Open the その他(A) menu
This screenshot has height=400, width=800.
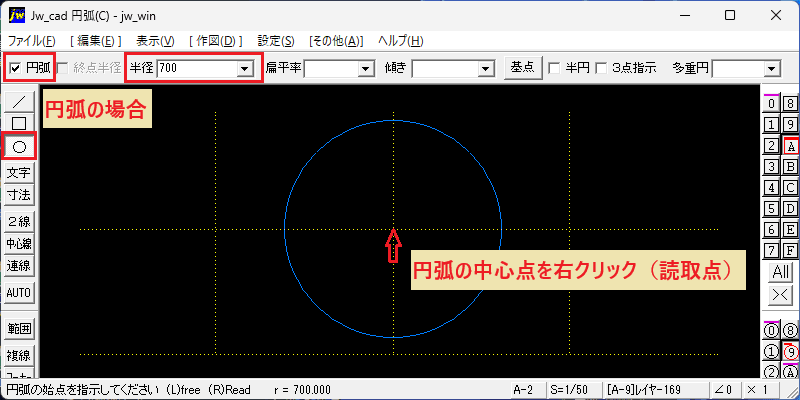click(x=336, y=41)
